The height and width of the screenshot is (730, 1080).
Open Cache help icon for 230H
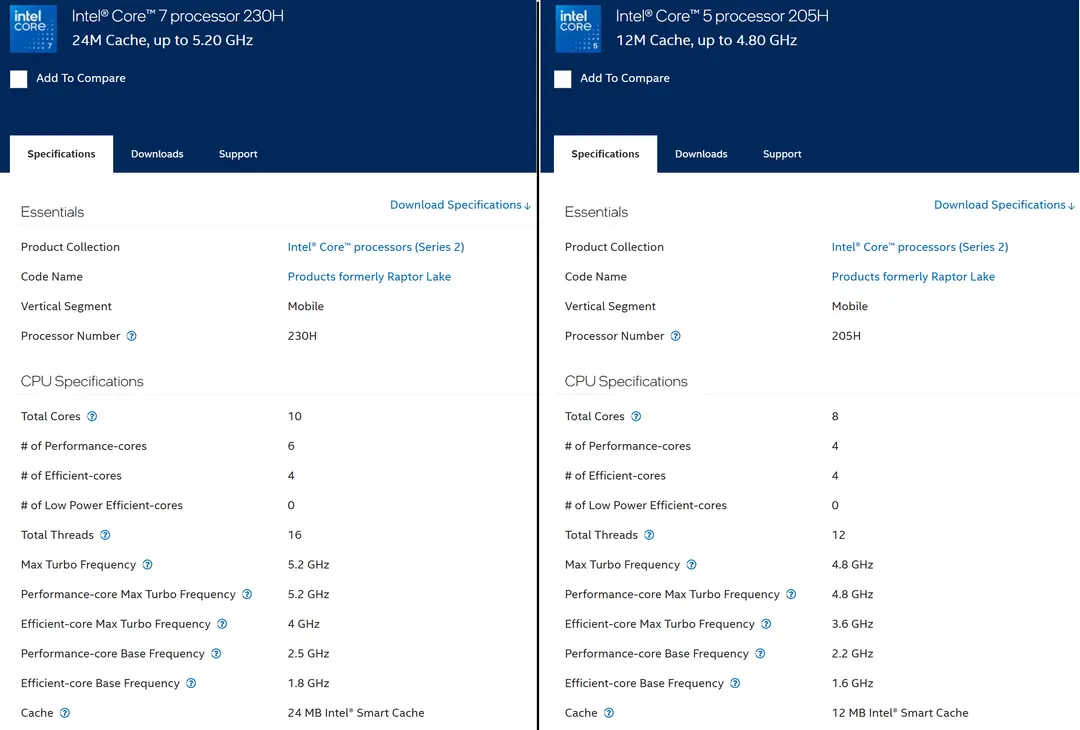coord(65,713)
